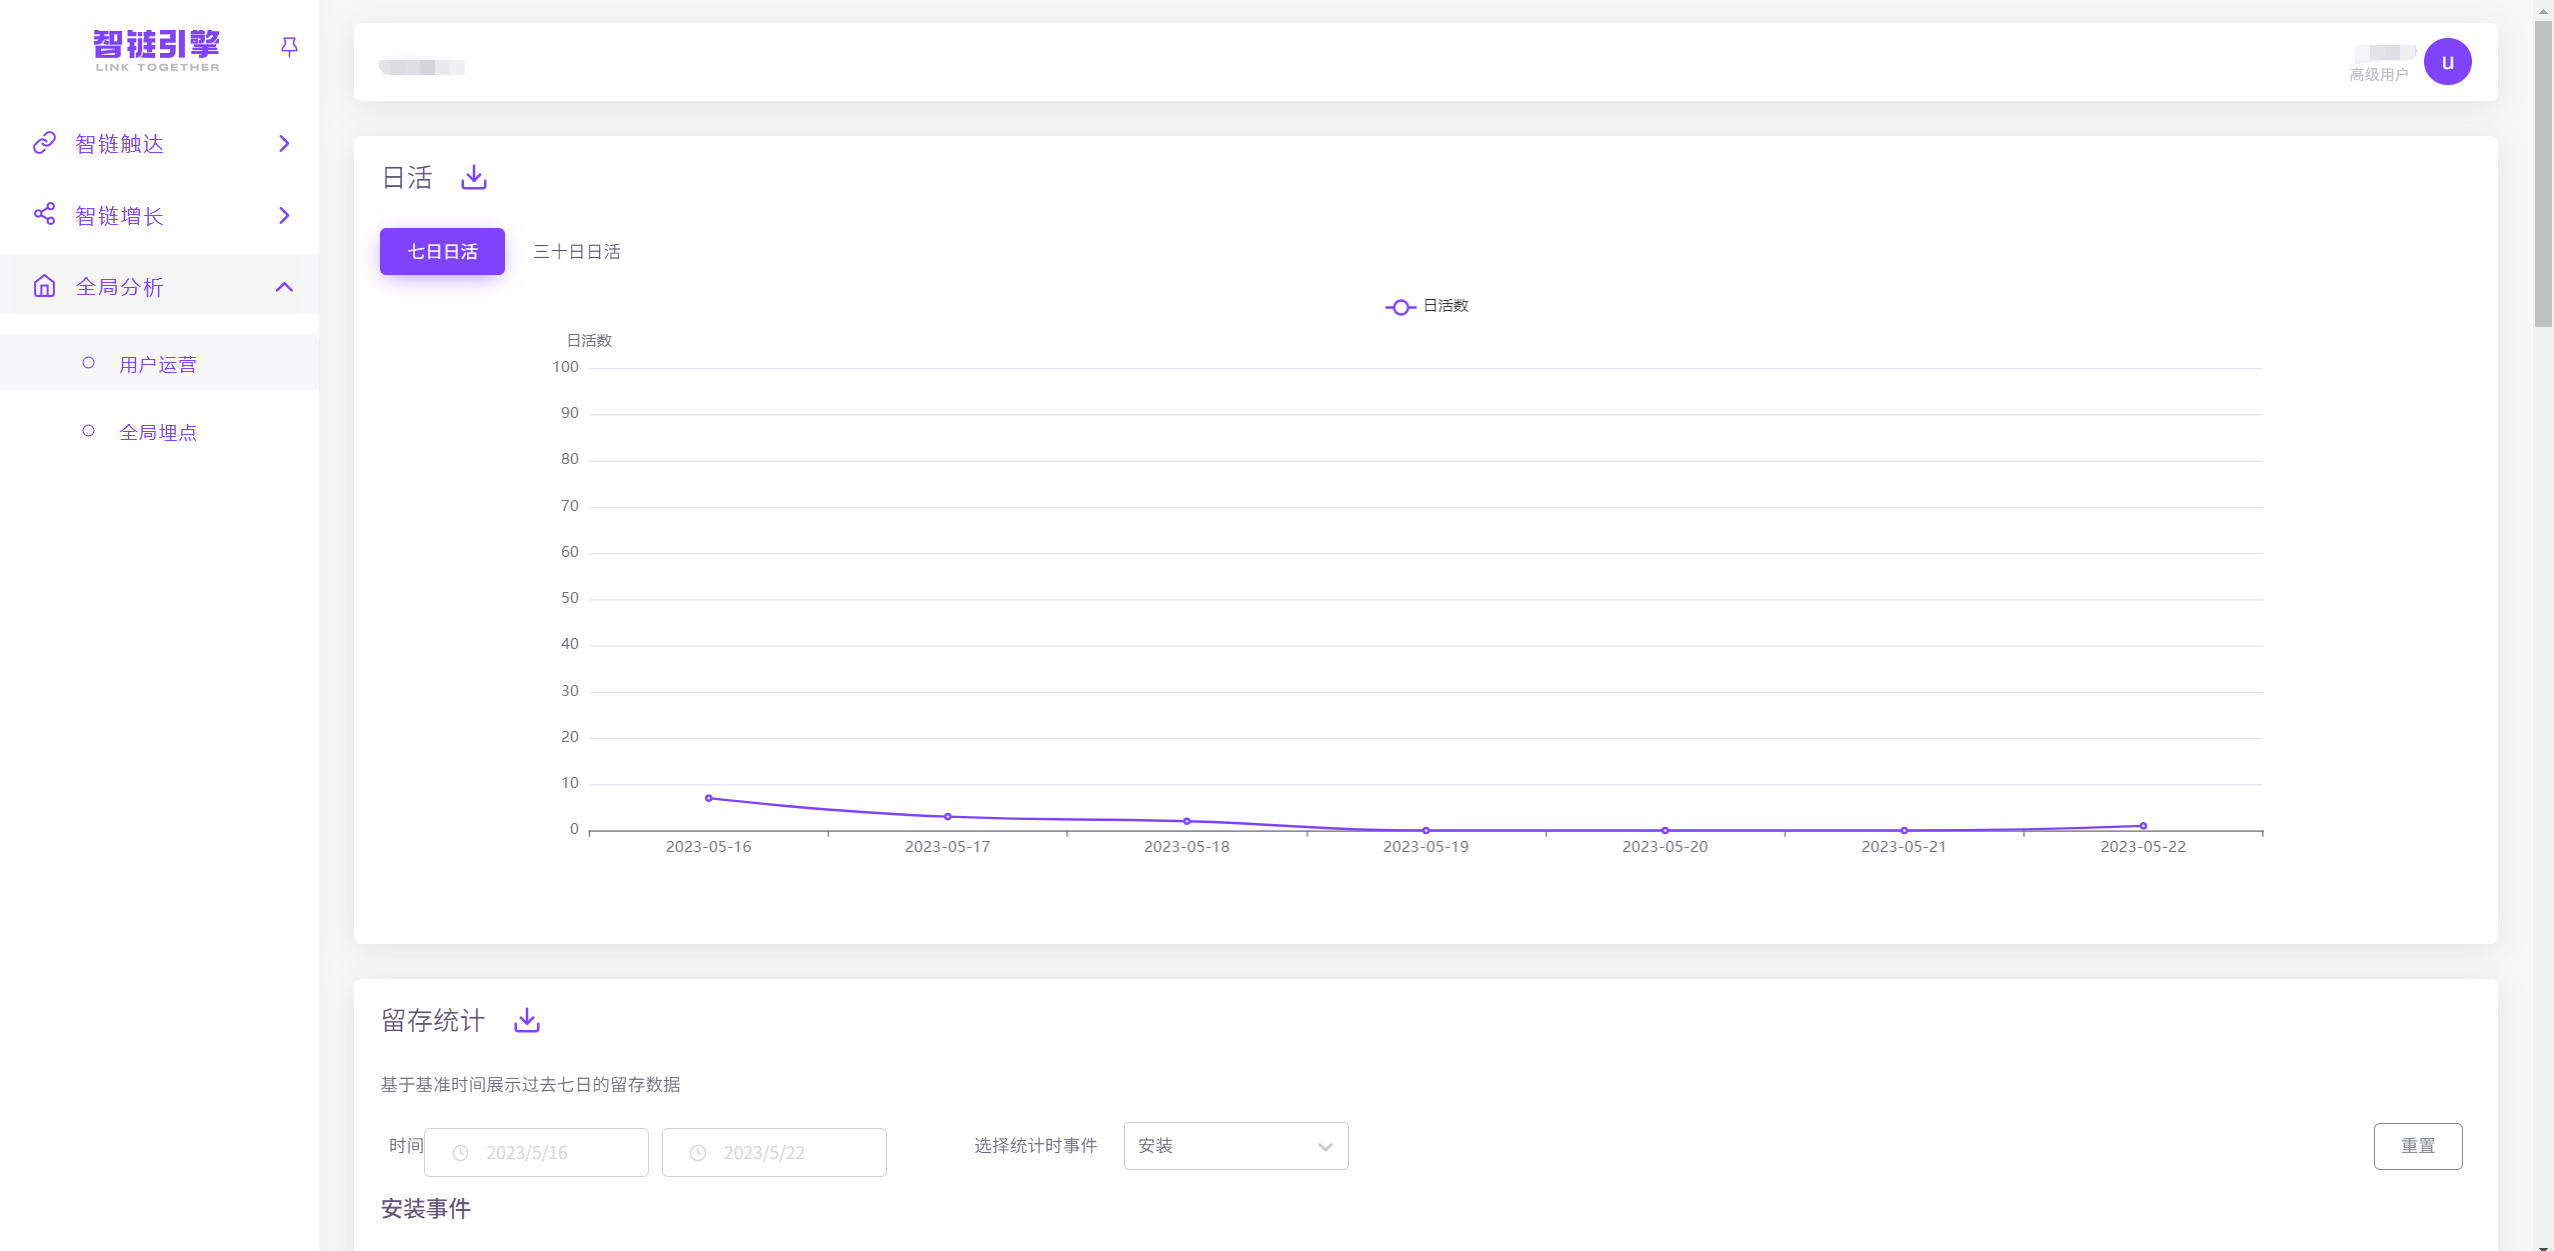Click the 2023-05-16 data point on chart
Viewport: 2554px width, 1251px height.
[709, 798]
